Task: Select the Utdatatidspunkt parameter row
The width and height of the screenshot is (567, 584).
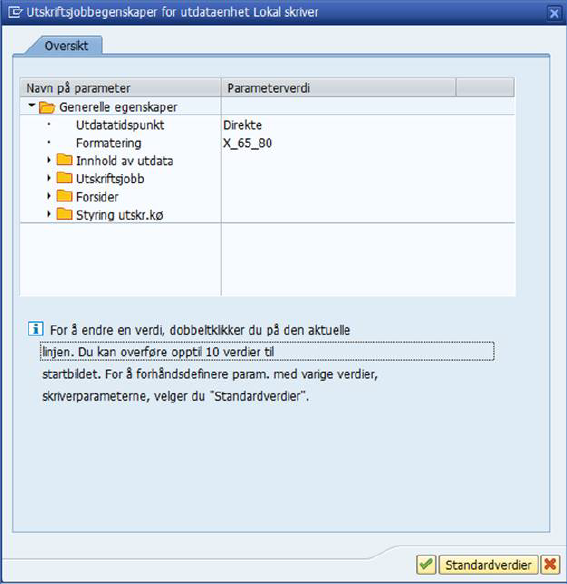Action: click(x=267, y=125)
